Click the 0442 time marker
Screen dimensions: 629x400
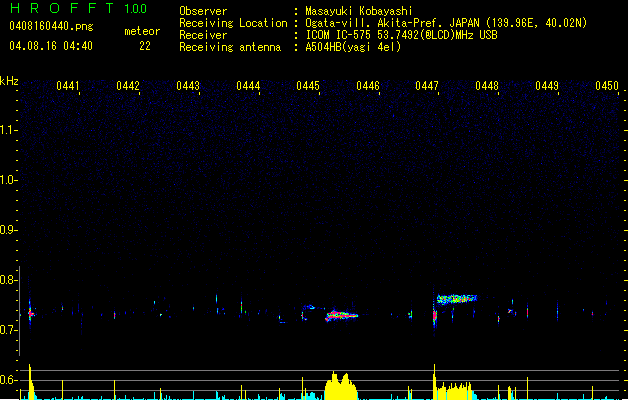pyautogui.click(x=128, y=86)
